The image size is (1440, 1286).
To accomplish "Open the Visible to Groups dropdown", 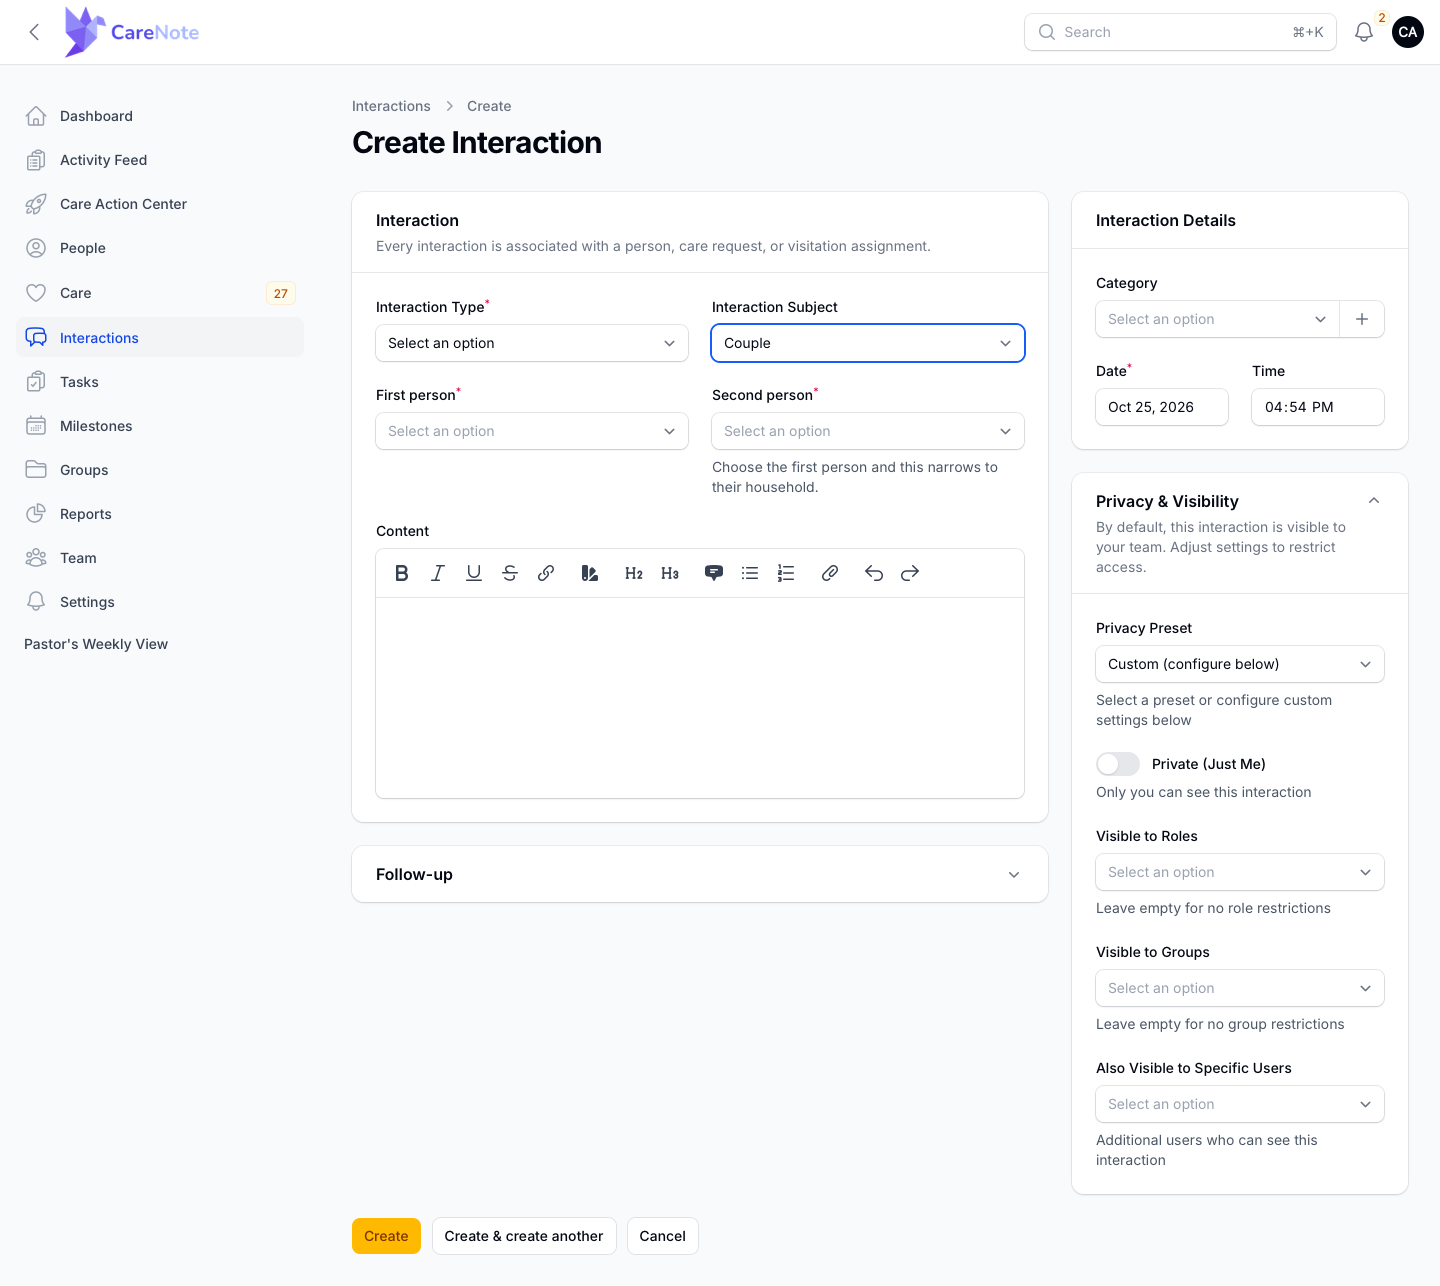I will [1240, 988].
